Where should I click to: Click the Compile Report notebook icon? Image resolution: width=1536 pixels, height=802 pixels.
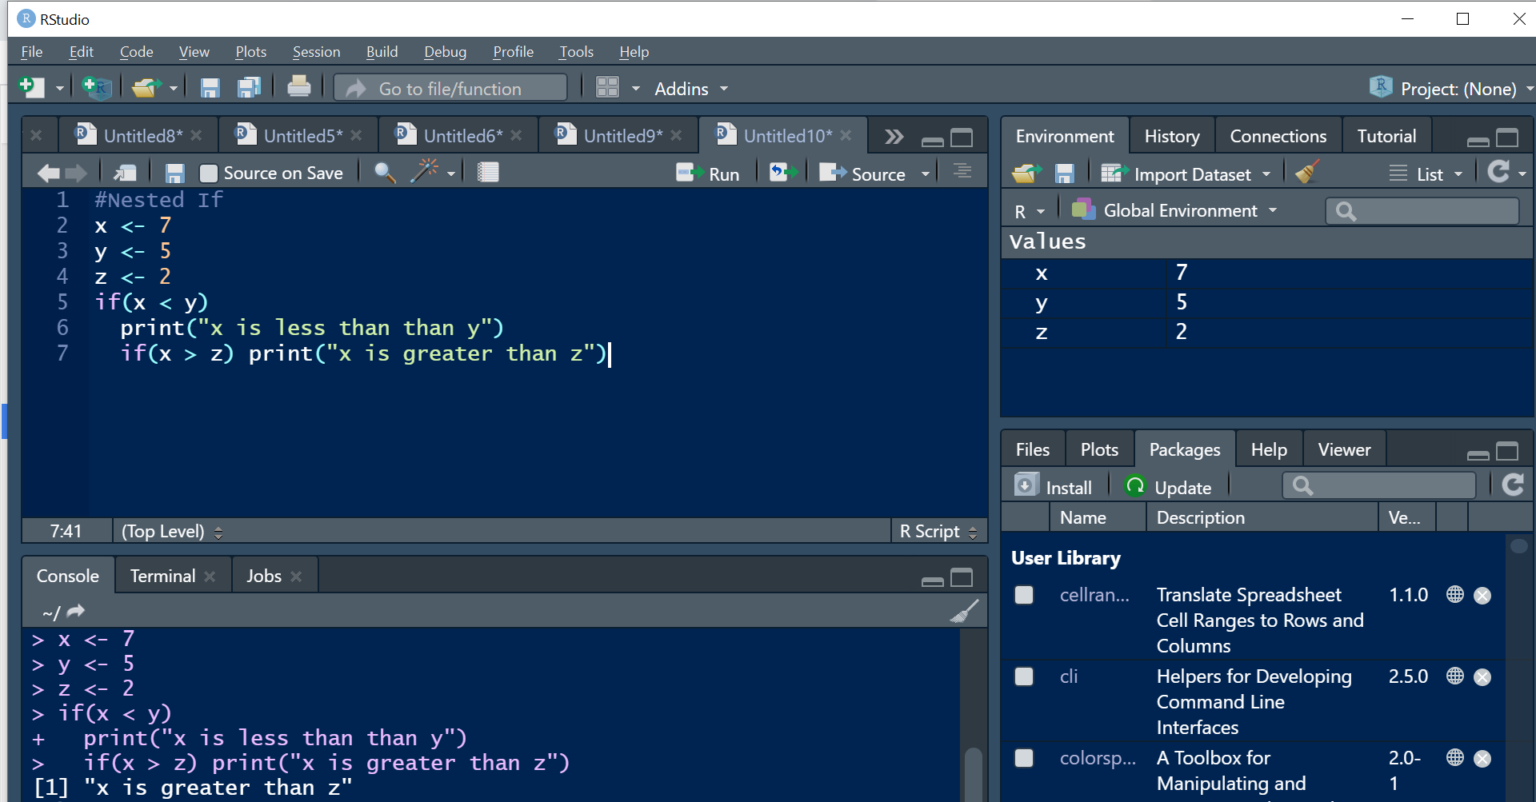488,172
